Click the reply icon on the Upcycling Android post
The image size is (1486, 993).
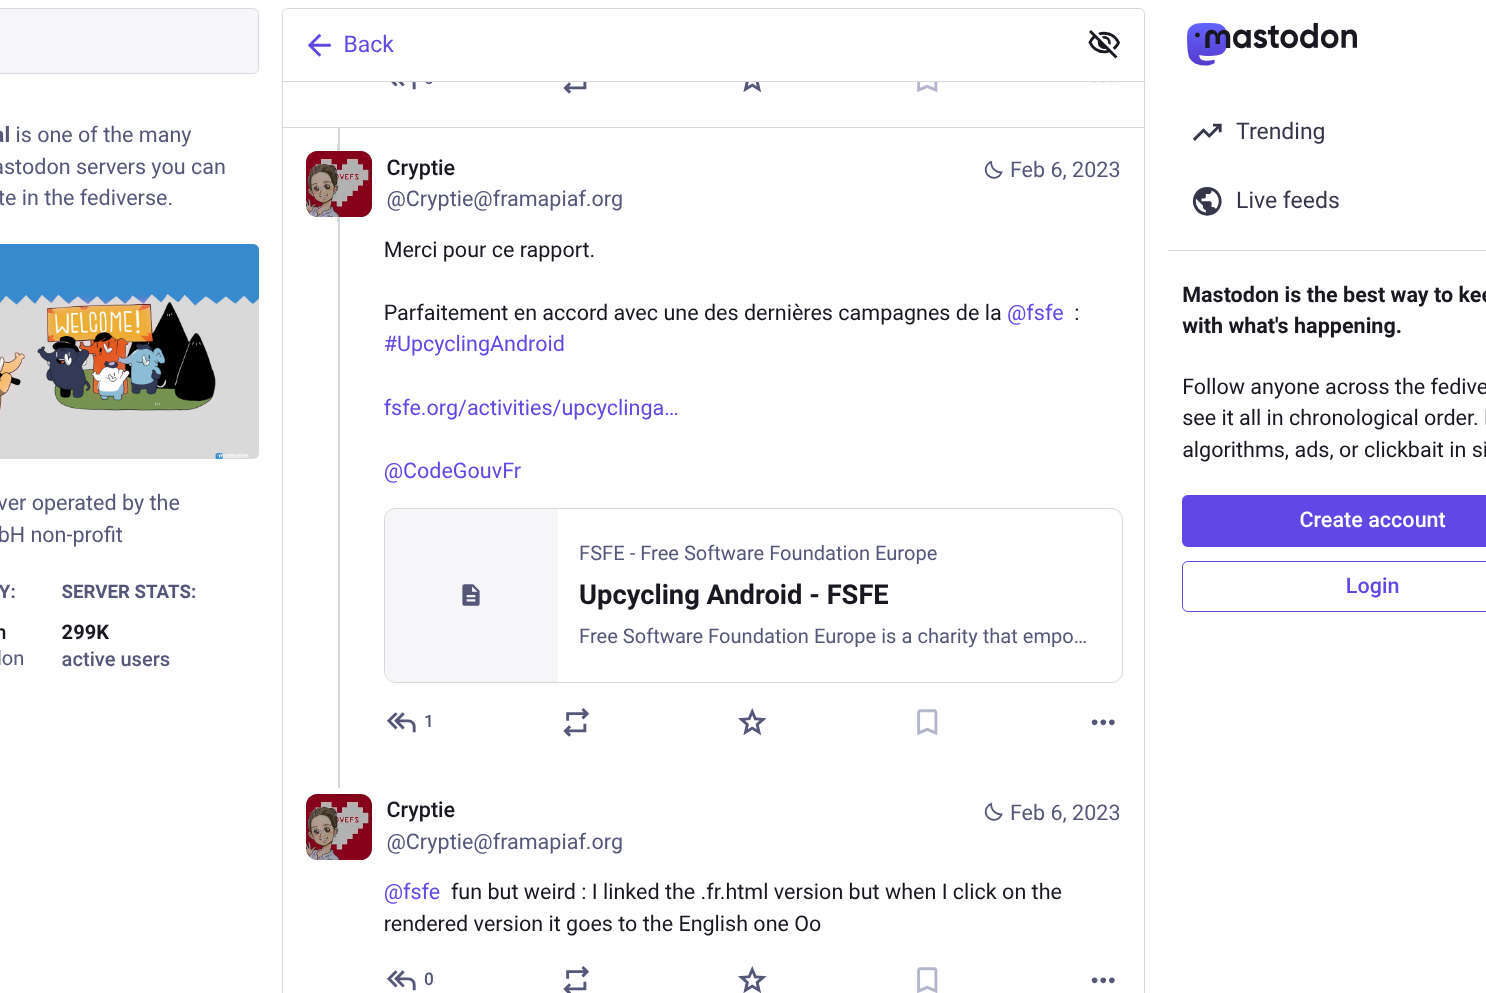pos(402,722)
